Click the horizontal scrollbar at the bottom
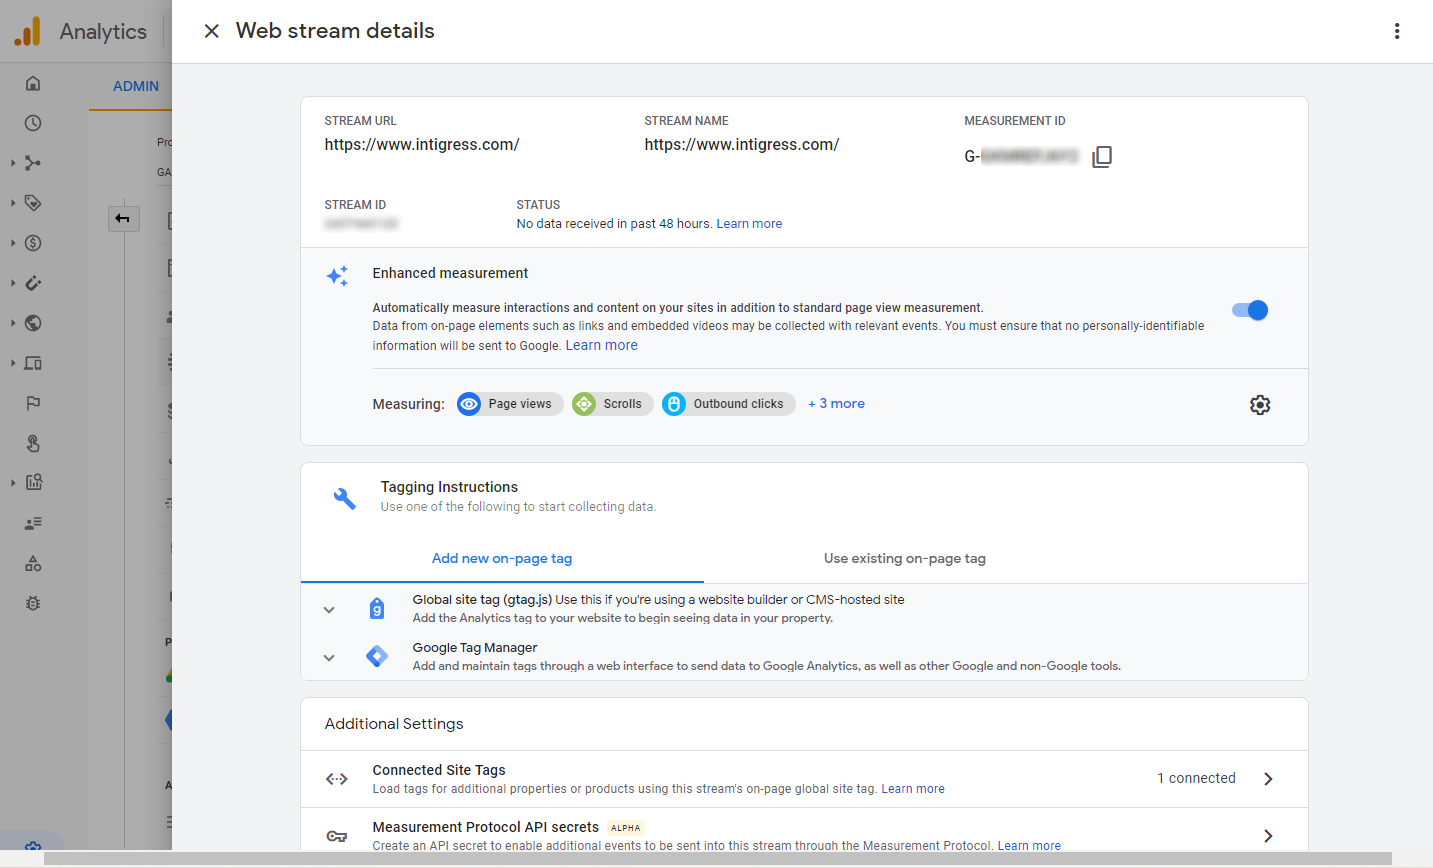Viewport: 1433px width, 868px height. (716, 859)
